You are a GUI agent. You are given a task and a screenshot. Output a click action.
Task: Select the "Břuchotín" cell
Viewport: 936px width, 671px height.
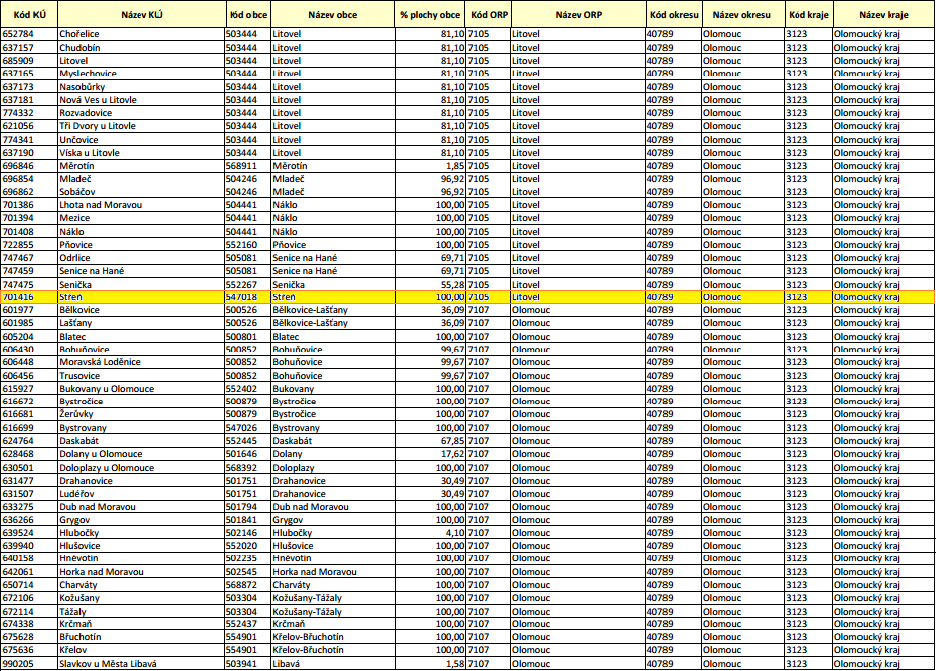pos(141,637)
